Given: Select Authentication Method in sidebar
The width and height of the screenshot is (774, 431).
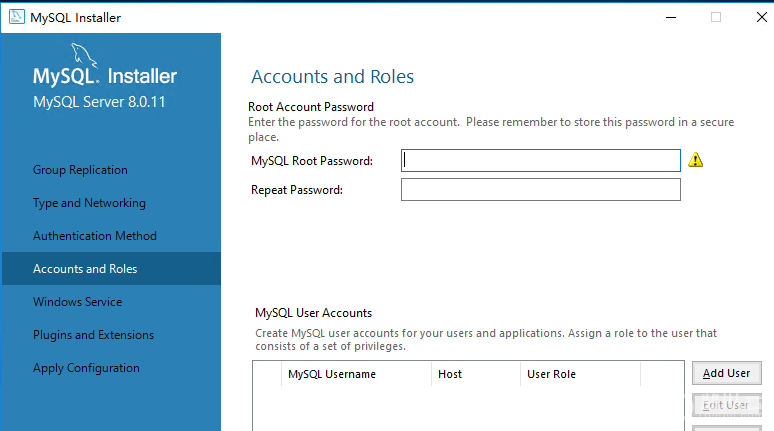Looking at the screenshot, I should click(95, 236).
